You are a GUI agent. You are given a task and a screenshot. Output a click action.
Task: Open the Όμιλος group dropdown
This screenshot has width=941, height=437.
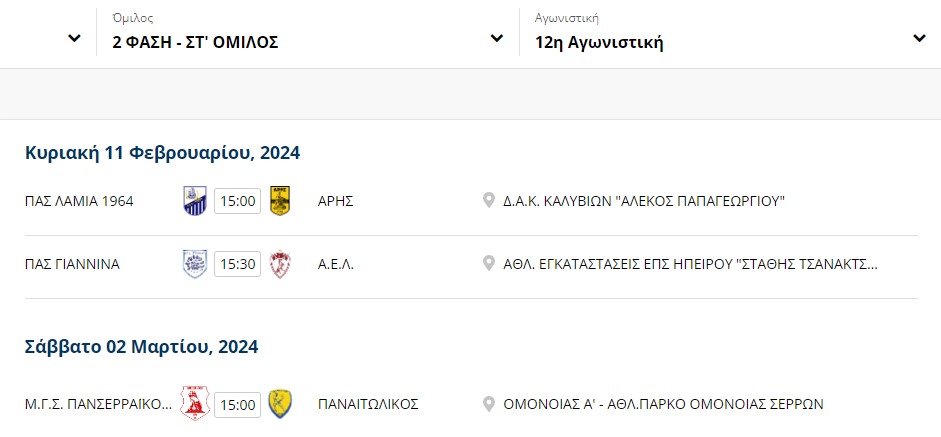pos(308,33)
